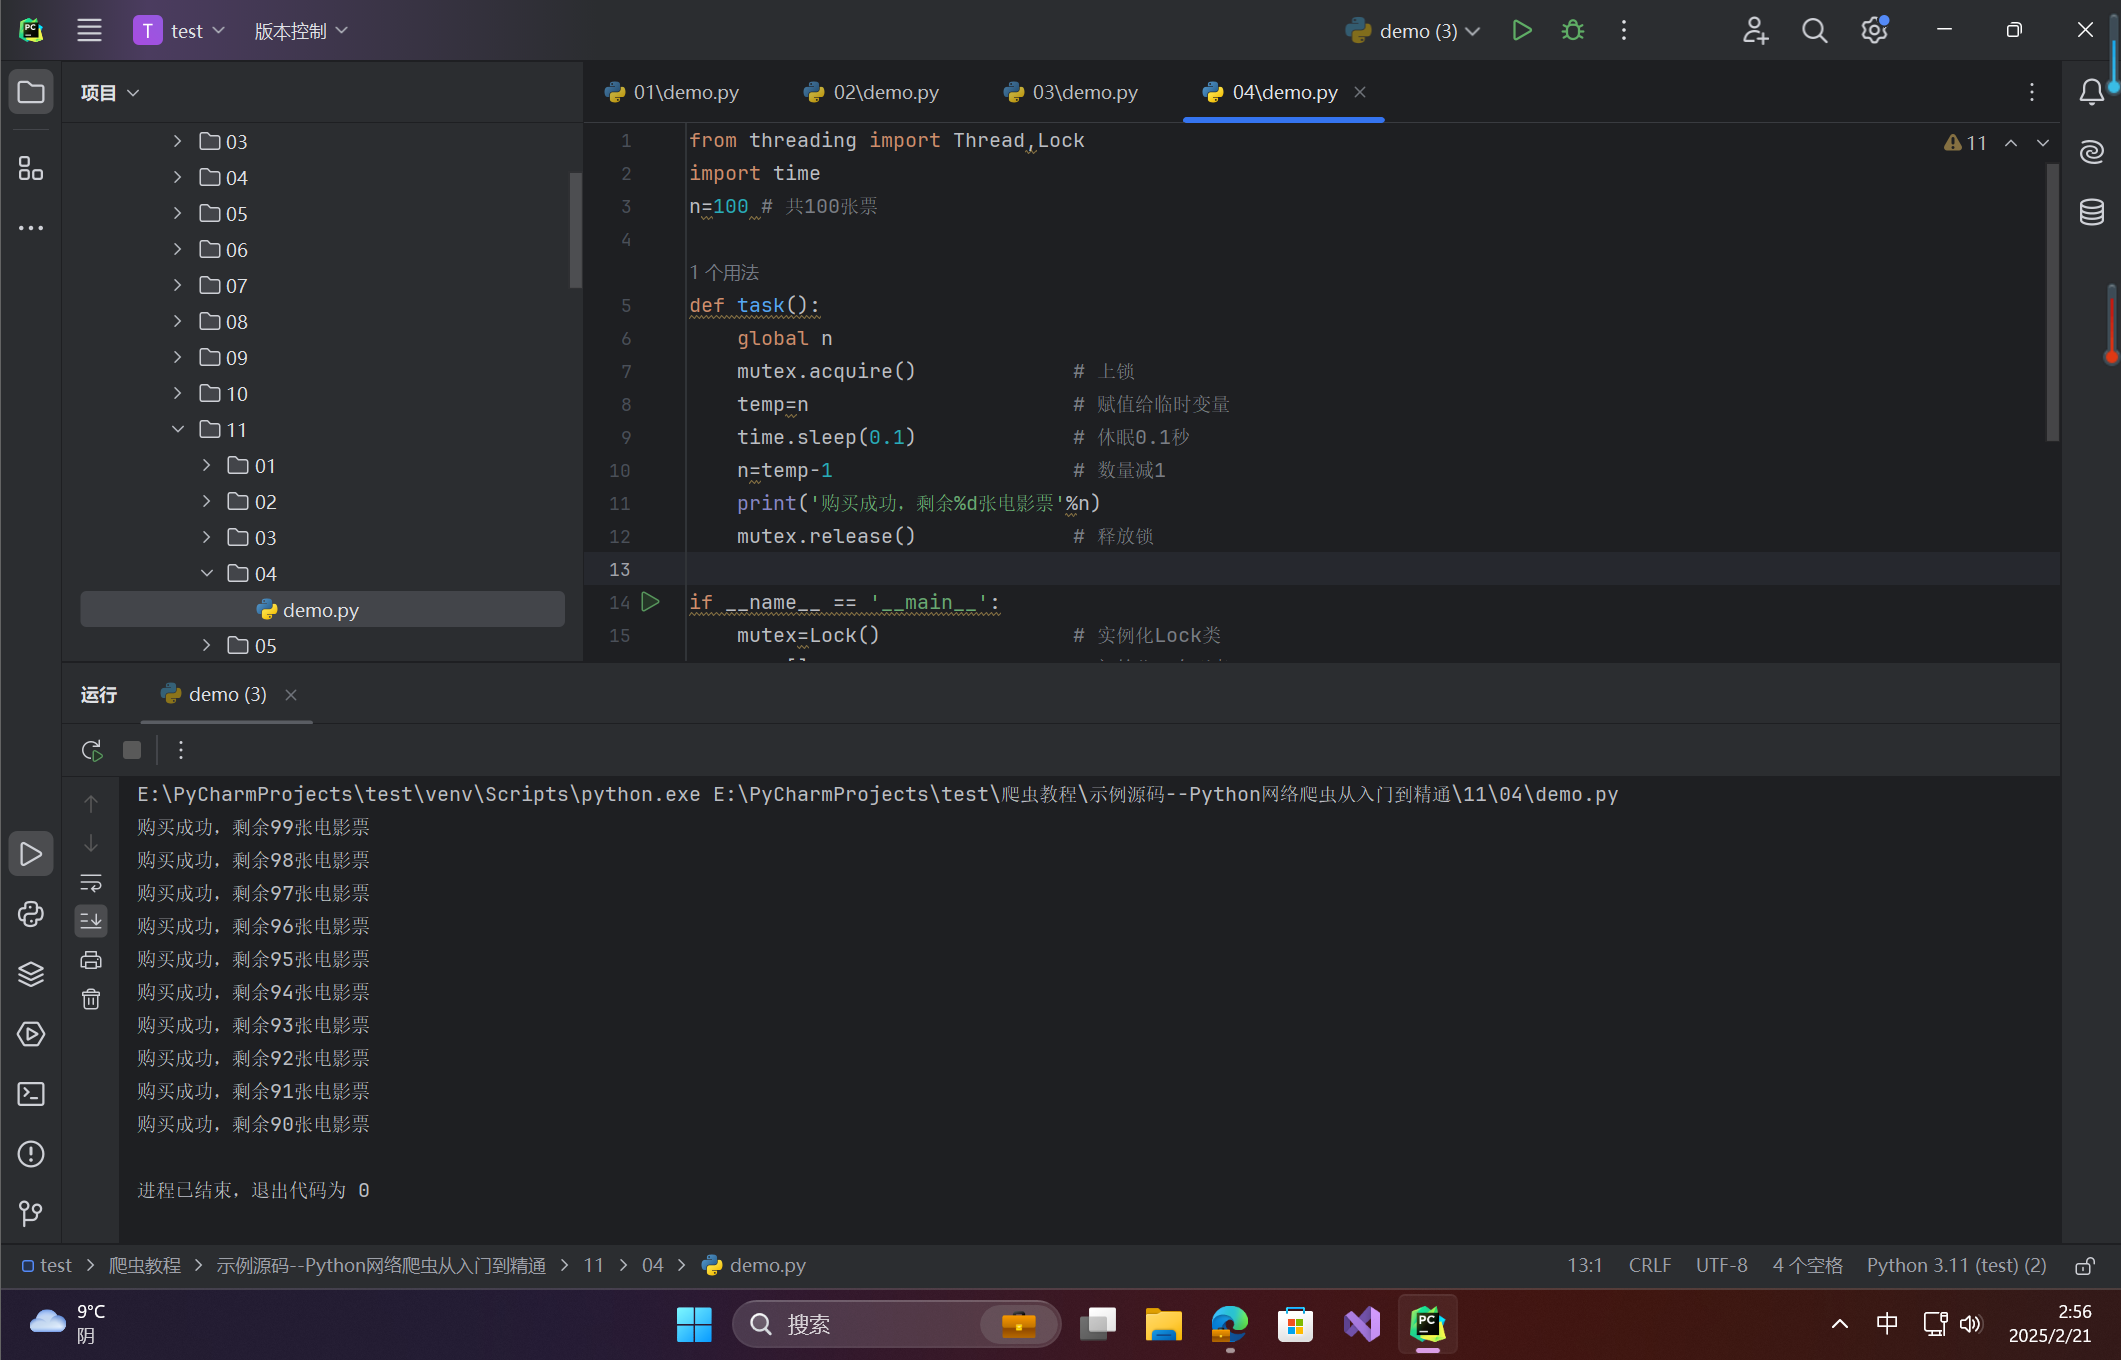Collapse the folder 11 tree node

pyautogui.click(x=178, y=430)
